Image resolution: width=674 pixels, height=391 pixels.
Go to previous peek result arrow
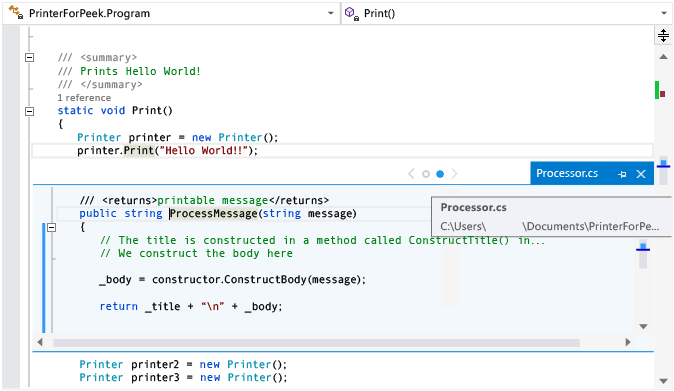click(411, 174)
